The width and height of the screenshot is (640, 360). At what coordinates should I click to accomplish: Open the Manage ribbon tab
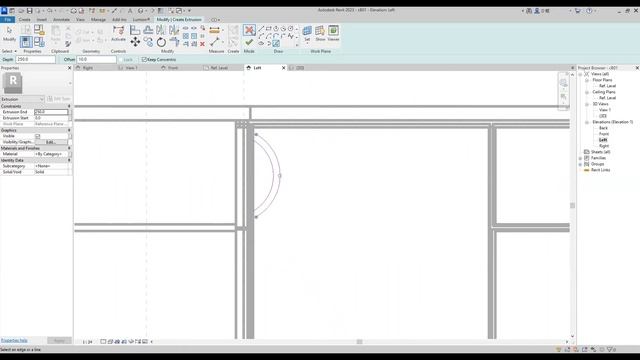pos(98,20)
